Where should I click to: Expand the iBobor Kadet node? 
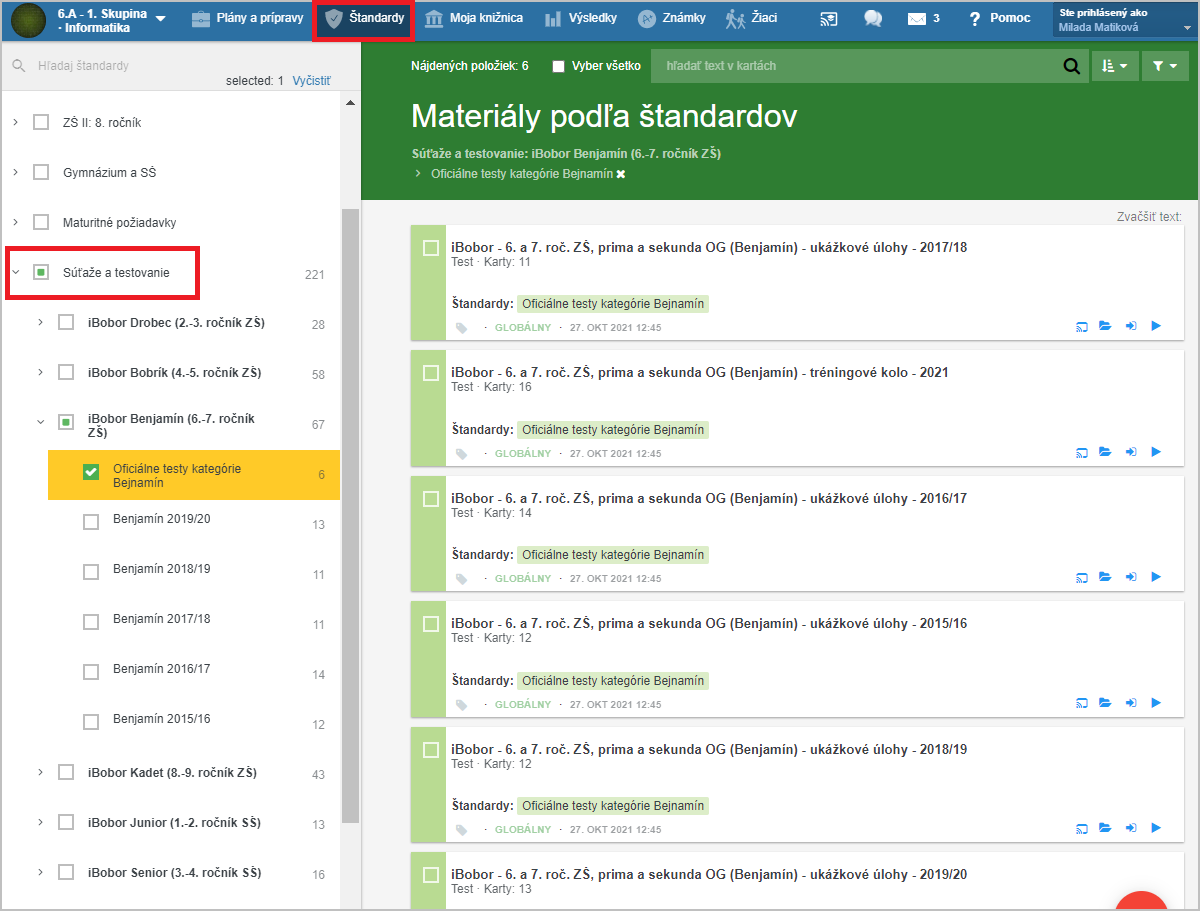coord(40,772)
